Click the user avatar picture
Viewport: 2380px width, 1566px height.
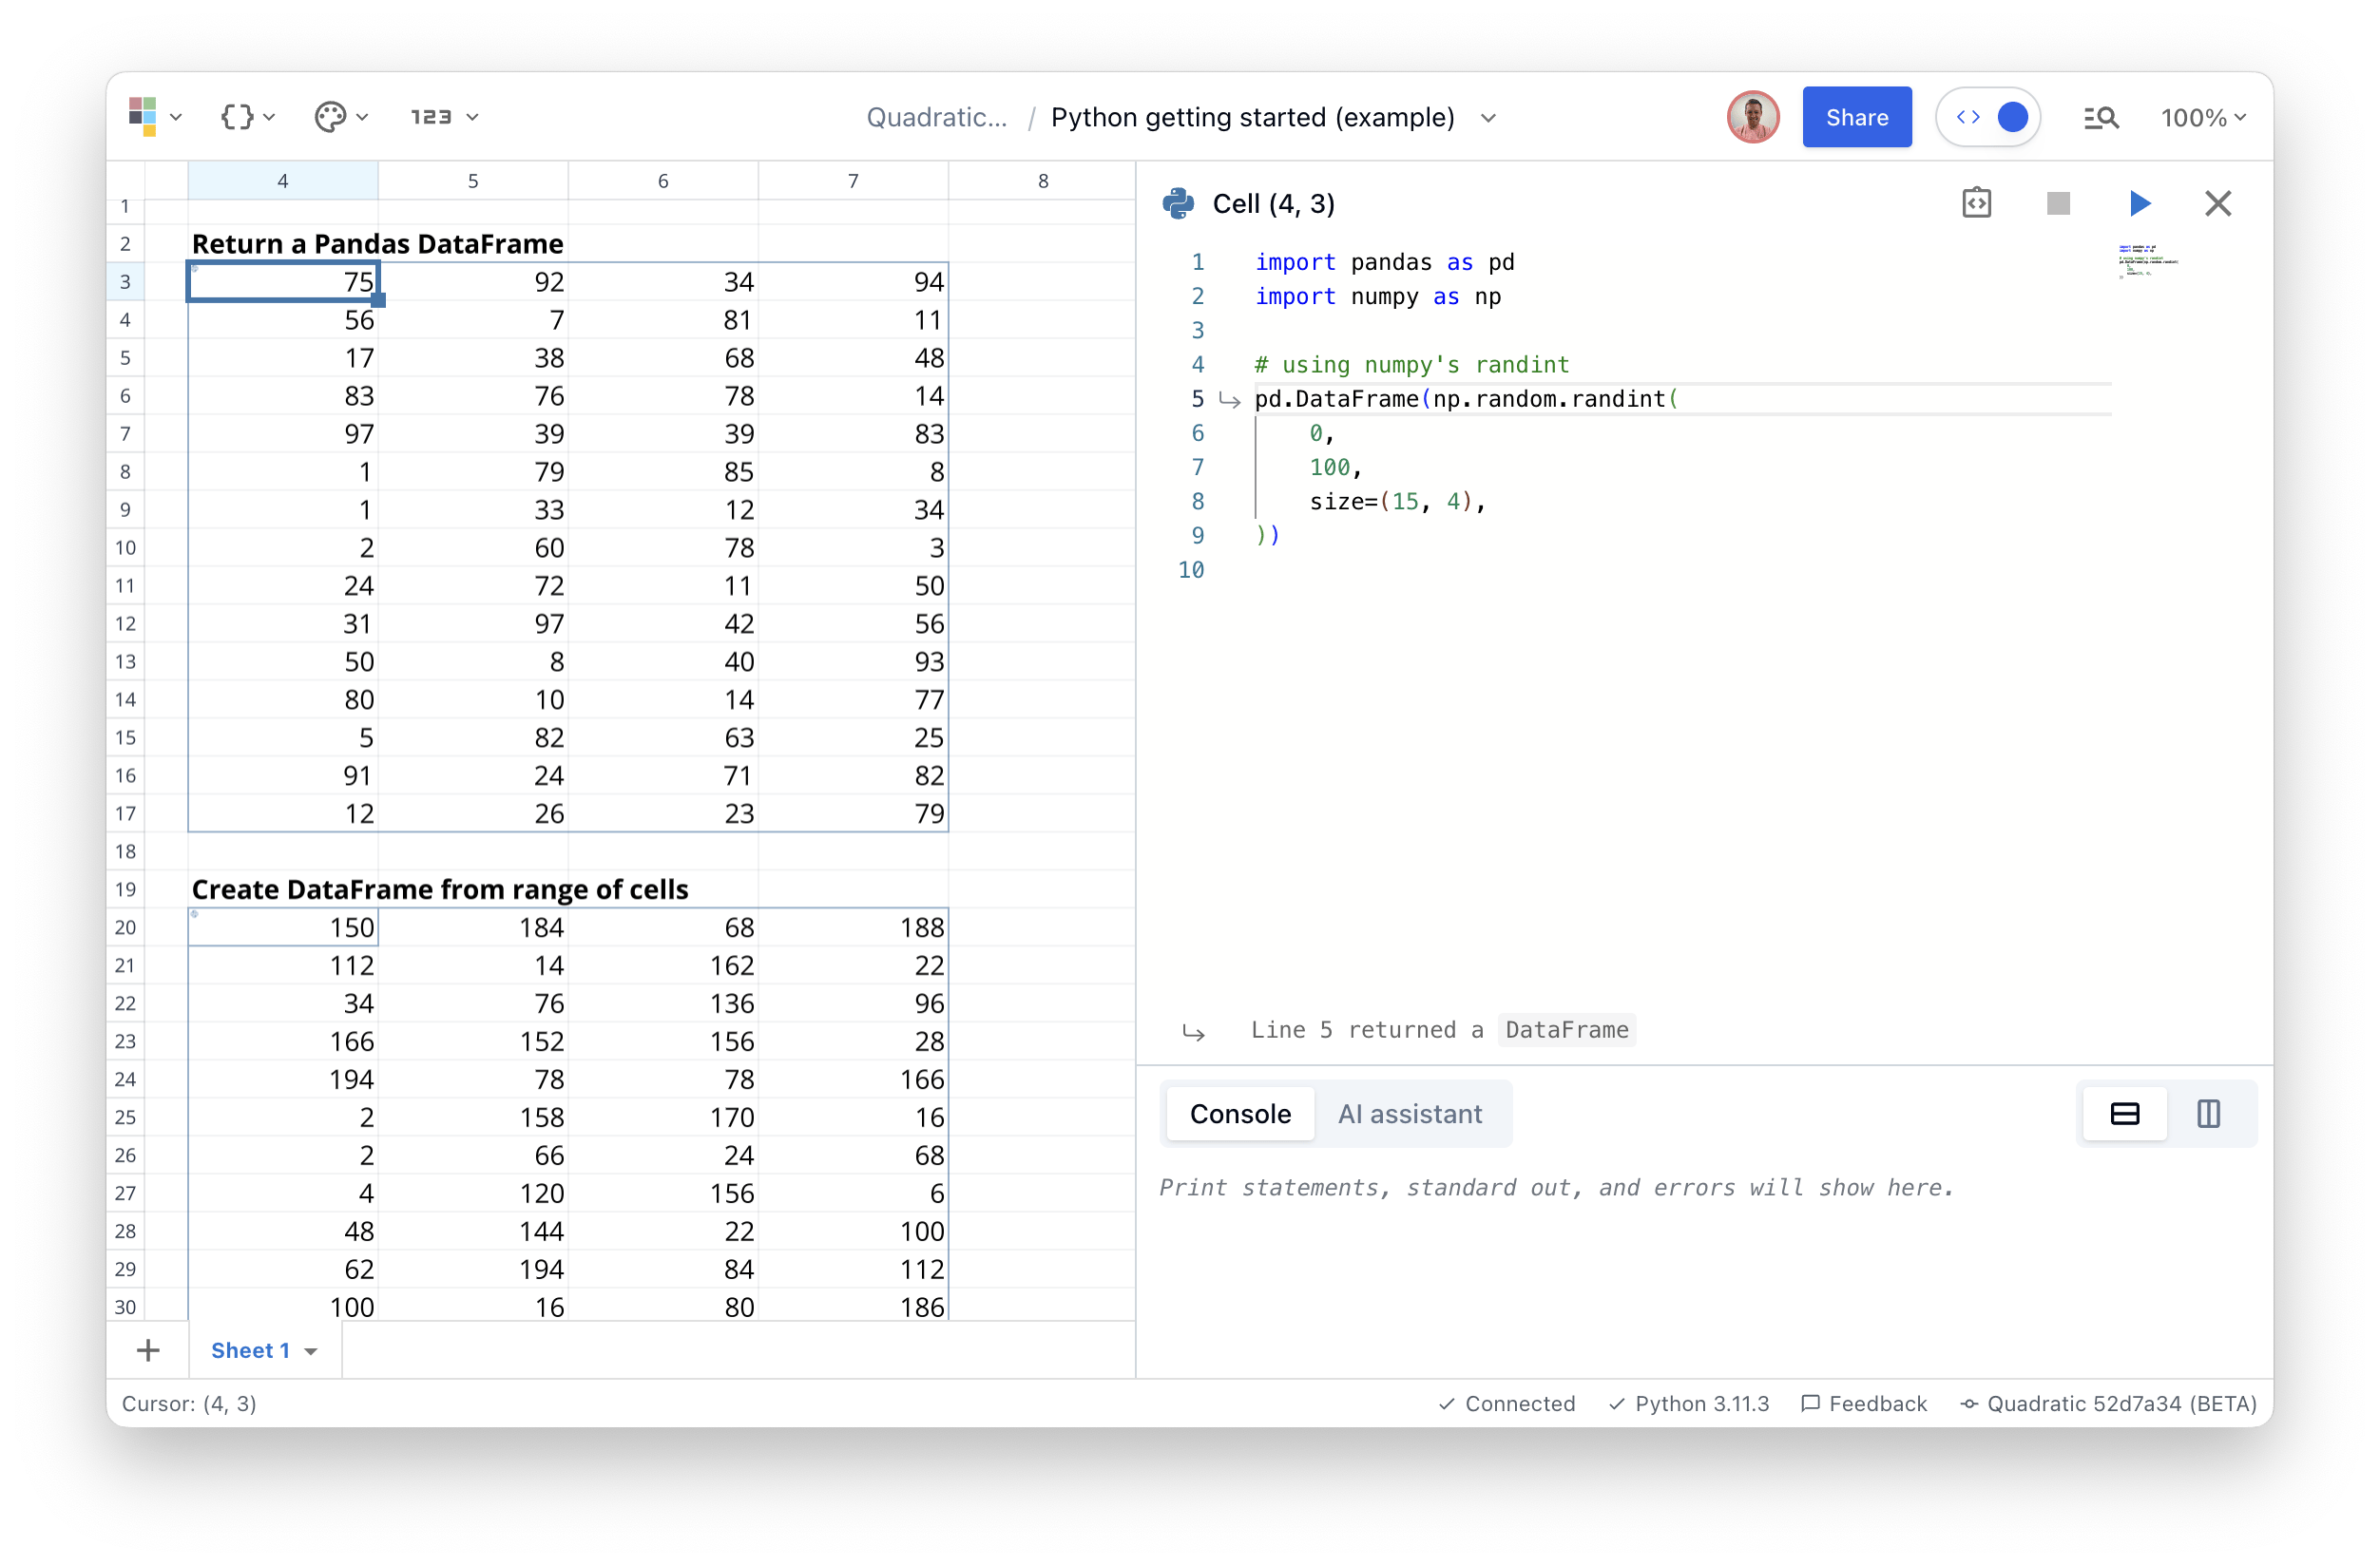1752,117
